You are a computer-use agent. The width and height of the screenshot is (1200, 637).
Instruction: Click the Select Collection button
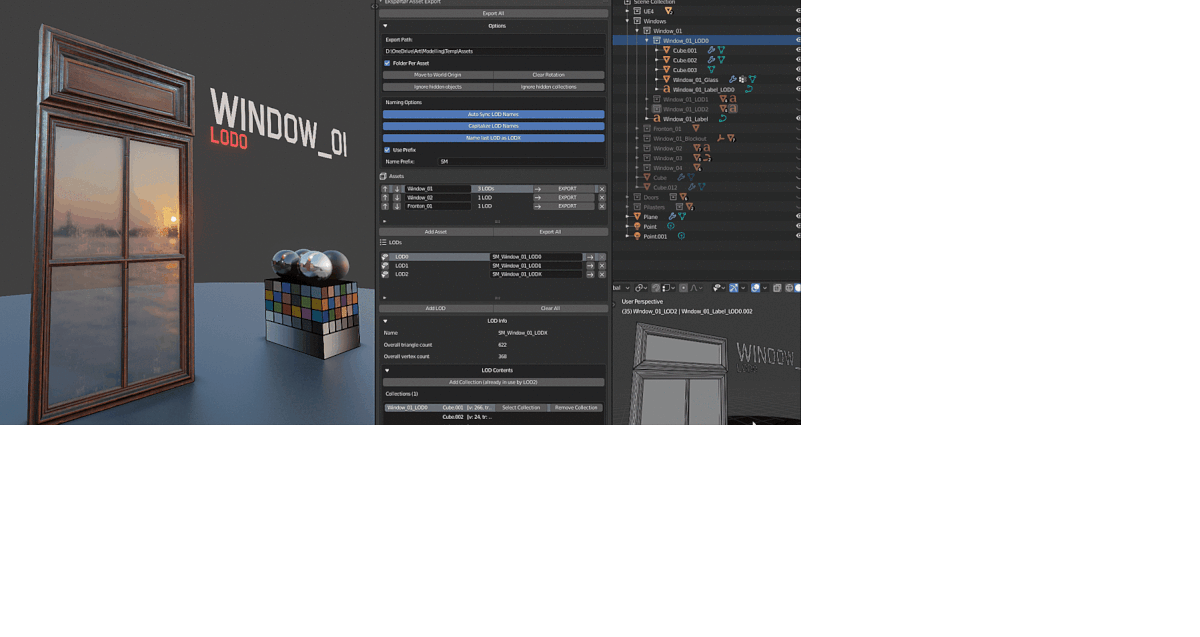point(521,407)
